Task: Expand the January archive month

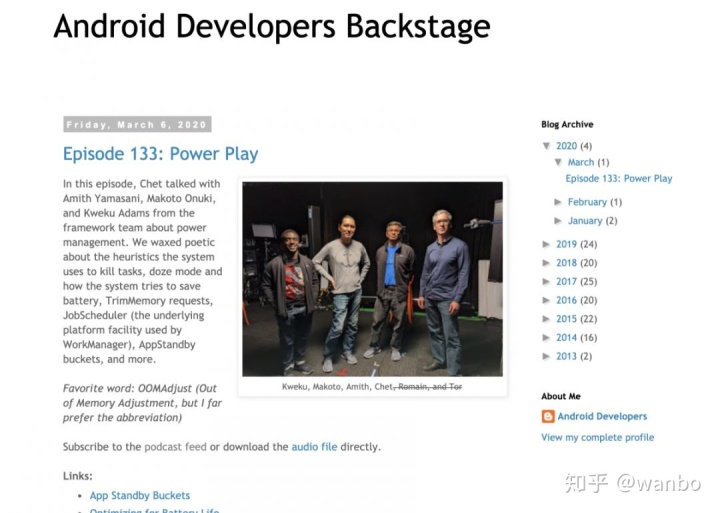Action: (558, 221)
